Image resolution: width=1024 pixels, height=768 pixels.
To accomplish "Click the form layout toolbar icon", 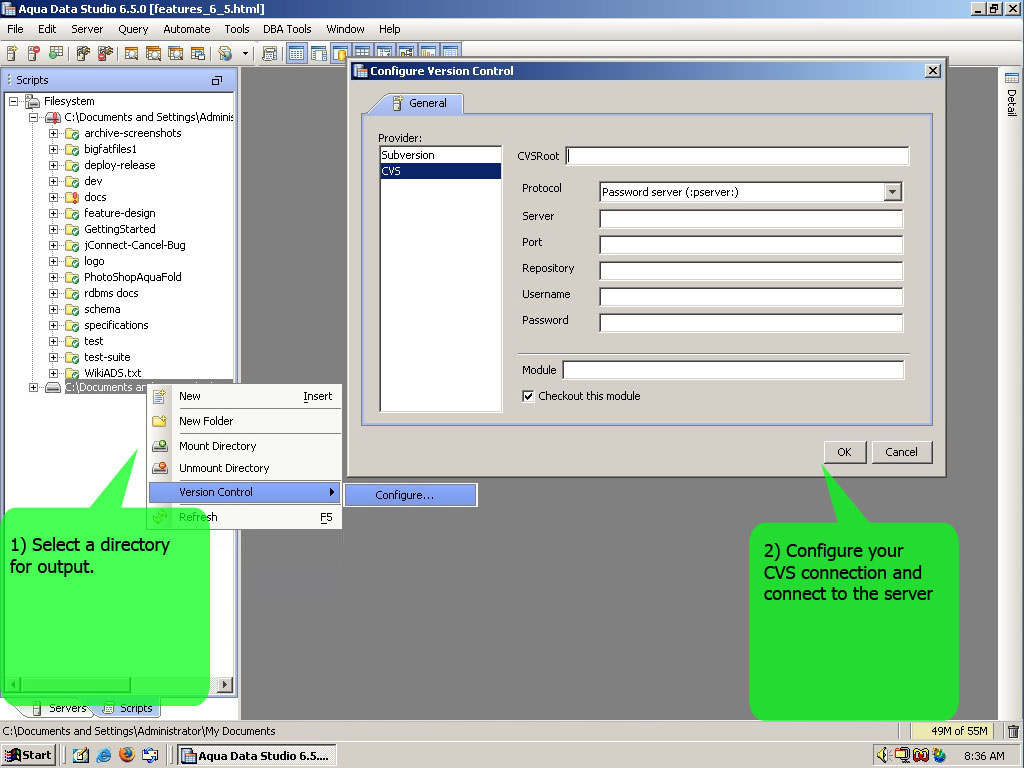I will (x=319, y=54).
